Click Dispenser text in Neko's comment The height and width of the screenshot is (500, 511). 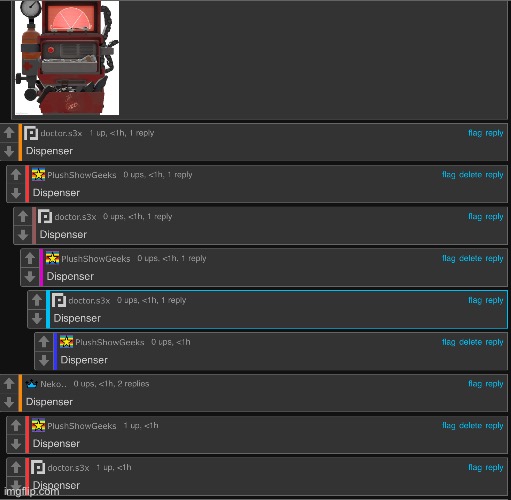pyautogui.click(x=49, y=402)
